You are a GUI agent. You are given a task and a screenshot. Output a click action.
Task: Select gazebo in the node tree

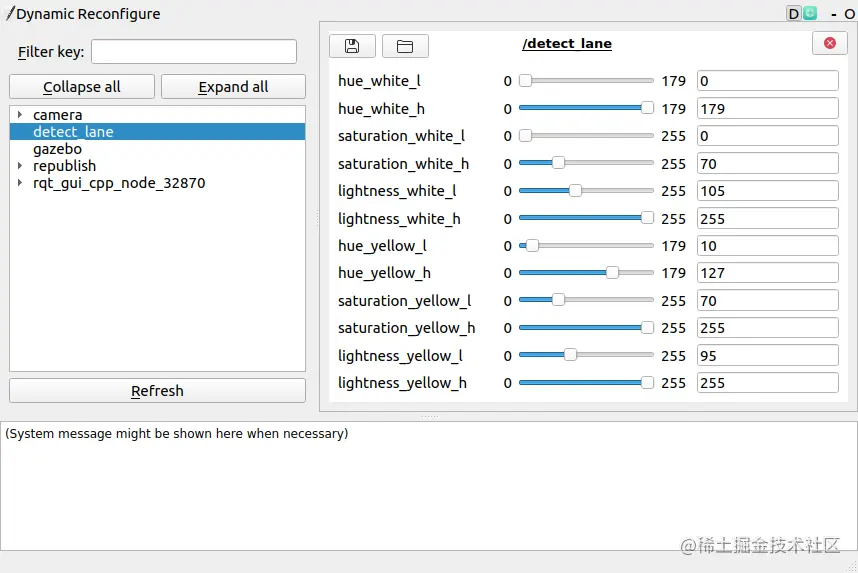57,149
